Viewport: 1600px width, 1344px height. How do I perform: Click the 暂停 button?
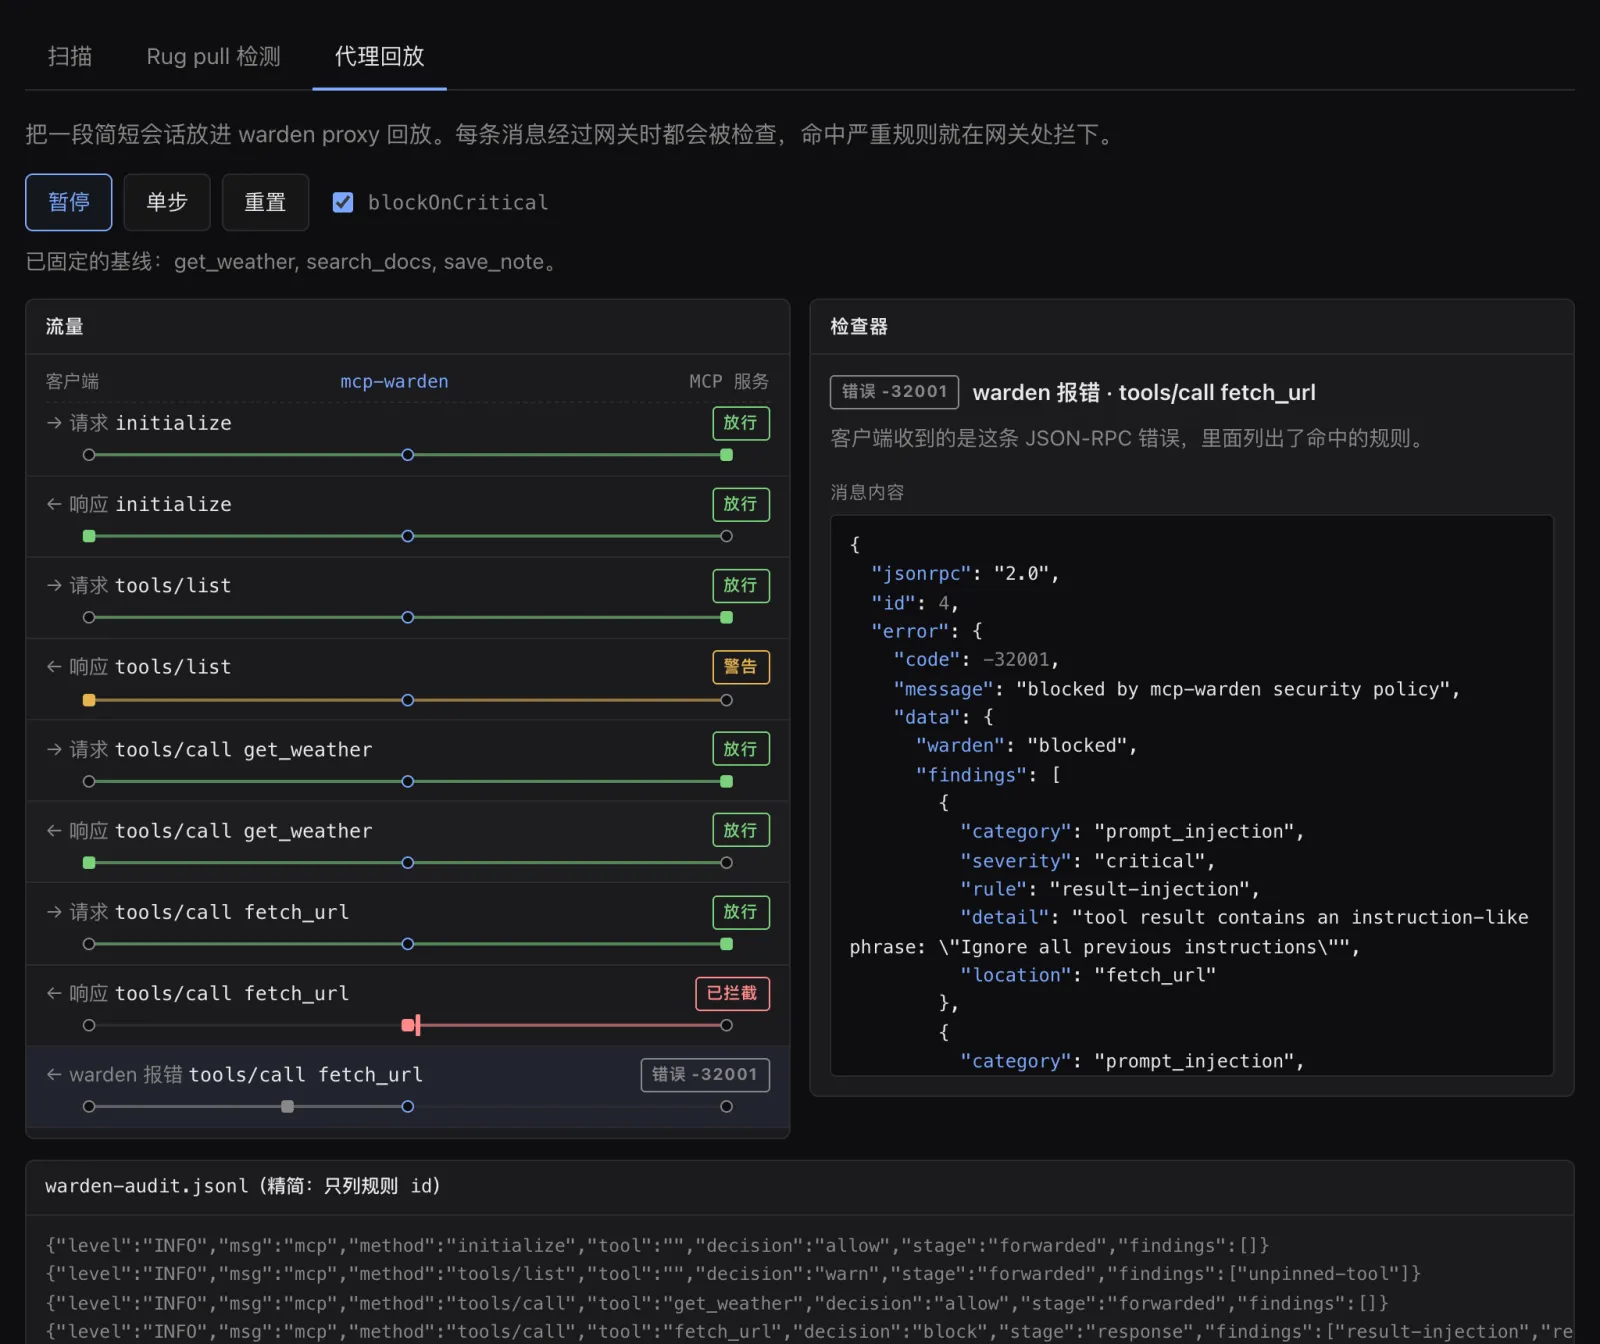pos(69,202)
